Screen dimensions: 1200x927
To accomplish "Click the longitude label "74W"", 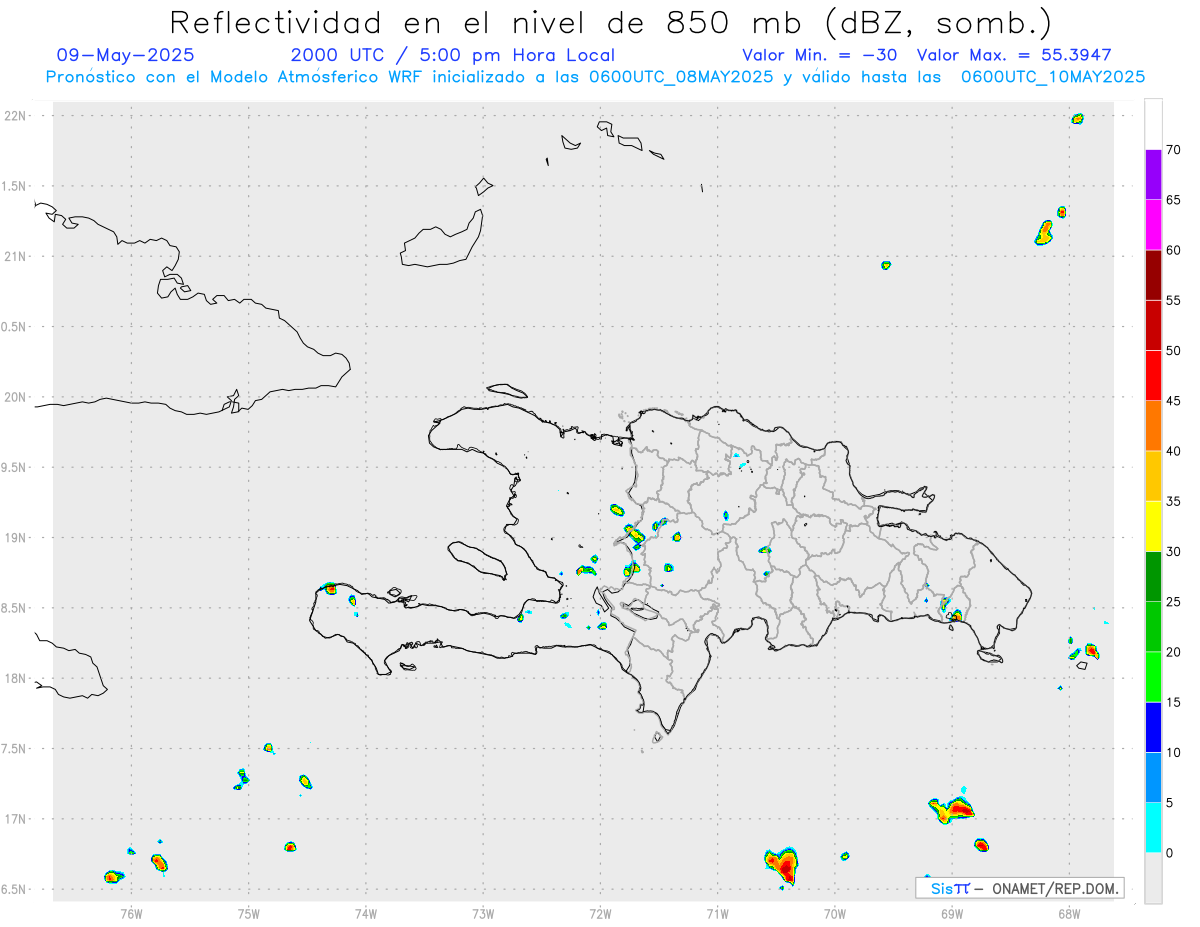I will coord(366,913).
